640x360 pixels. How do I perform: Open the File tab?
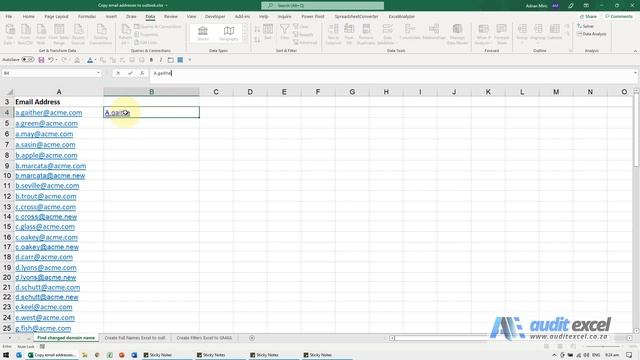[9, 16]
